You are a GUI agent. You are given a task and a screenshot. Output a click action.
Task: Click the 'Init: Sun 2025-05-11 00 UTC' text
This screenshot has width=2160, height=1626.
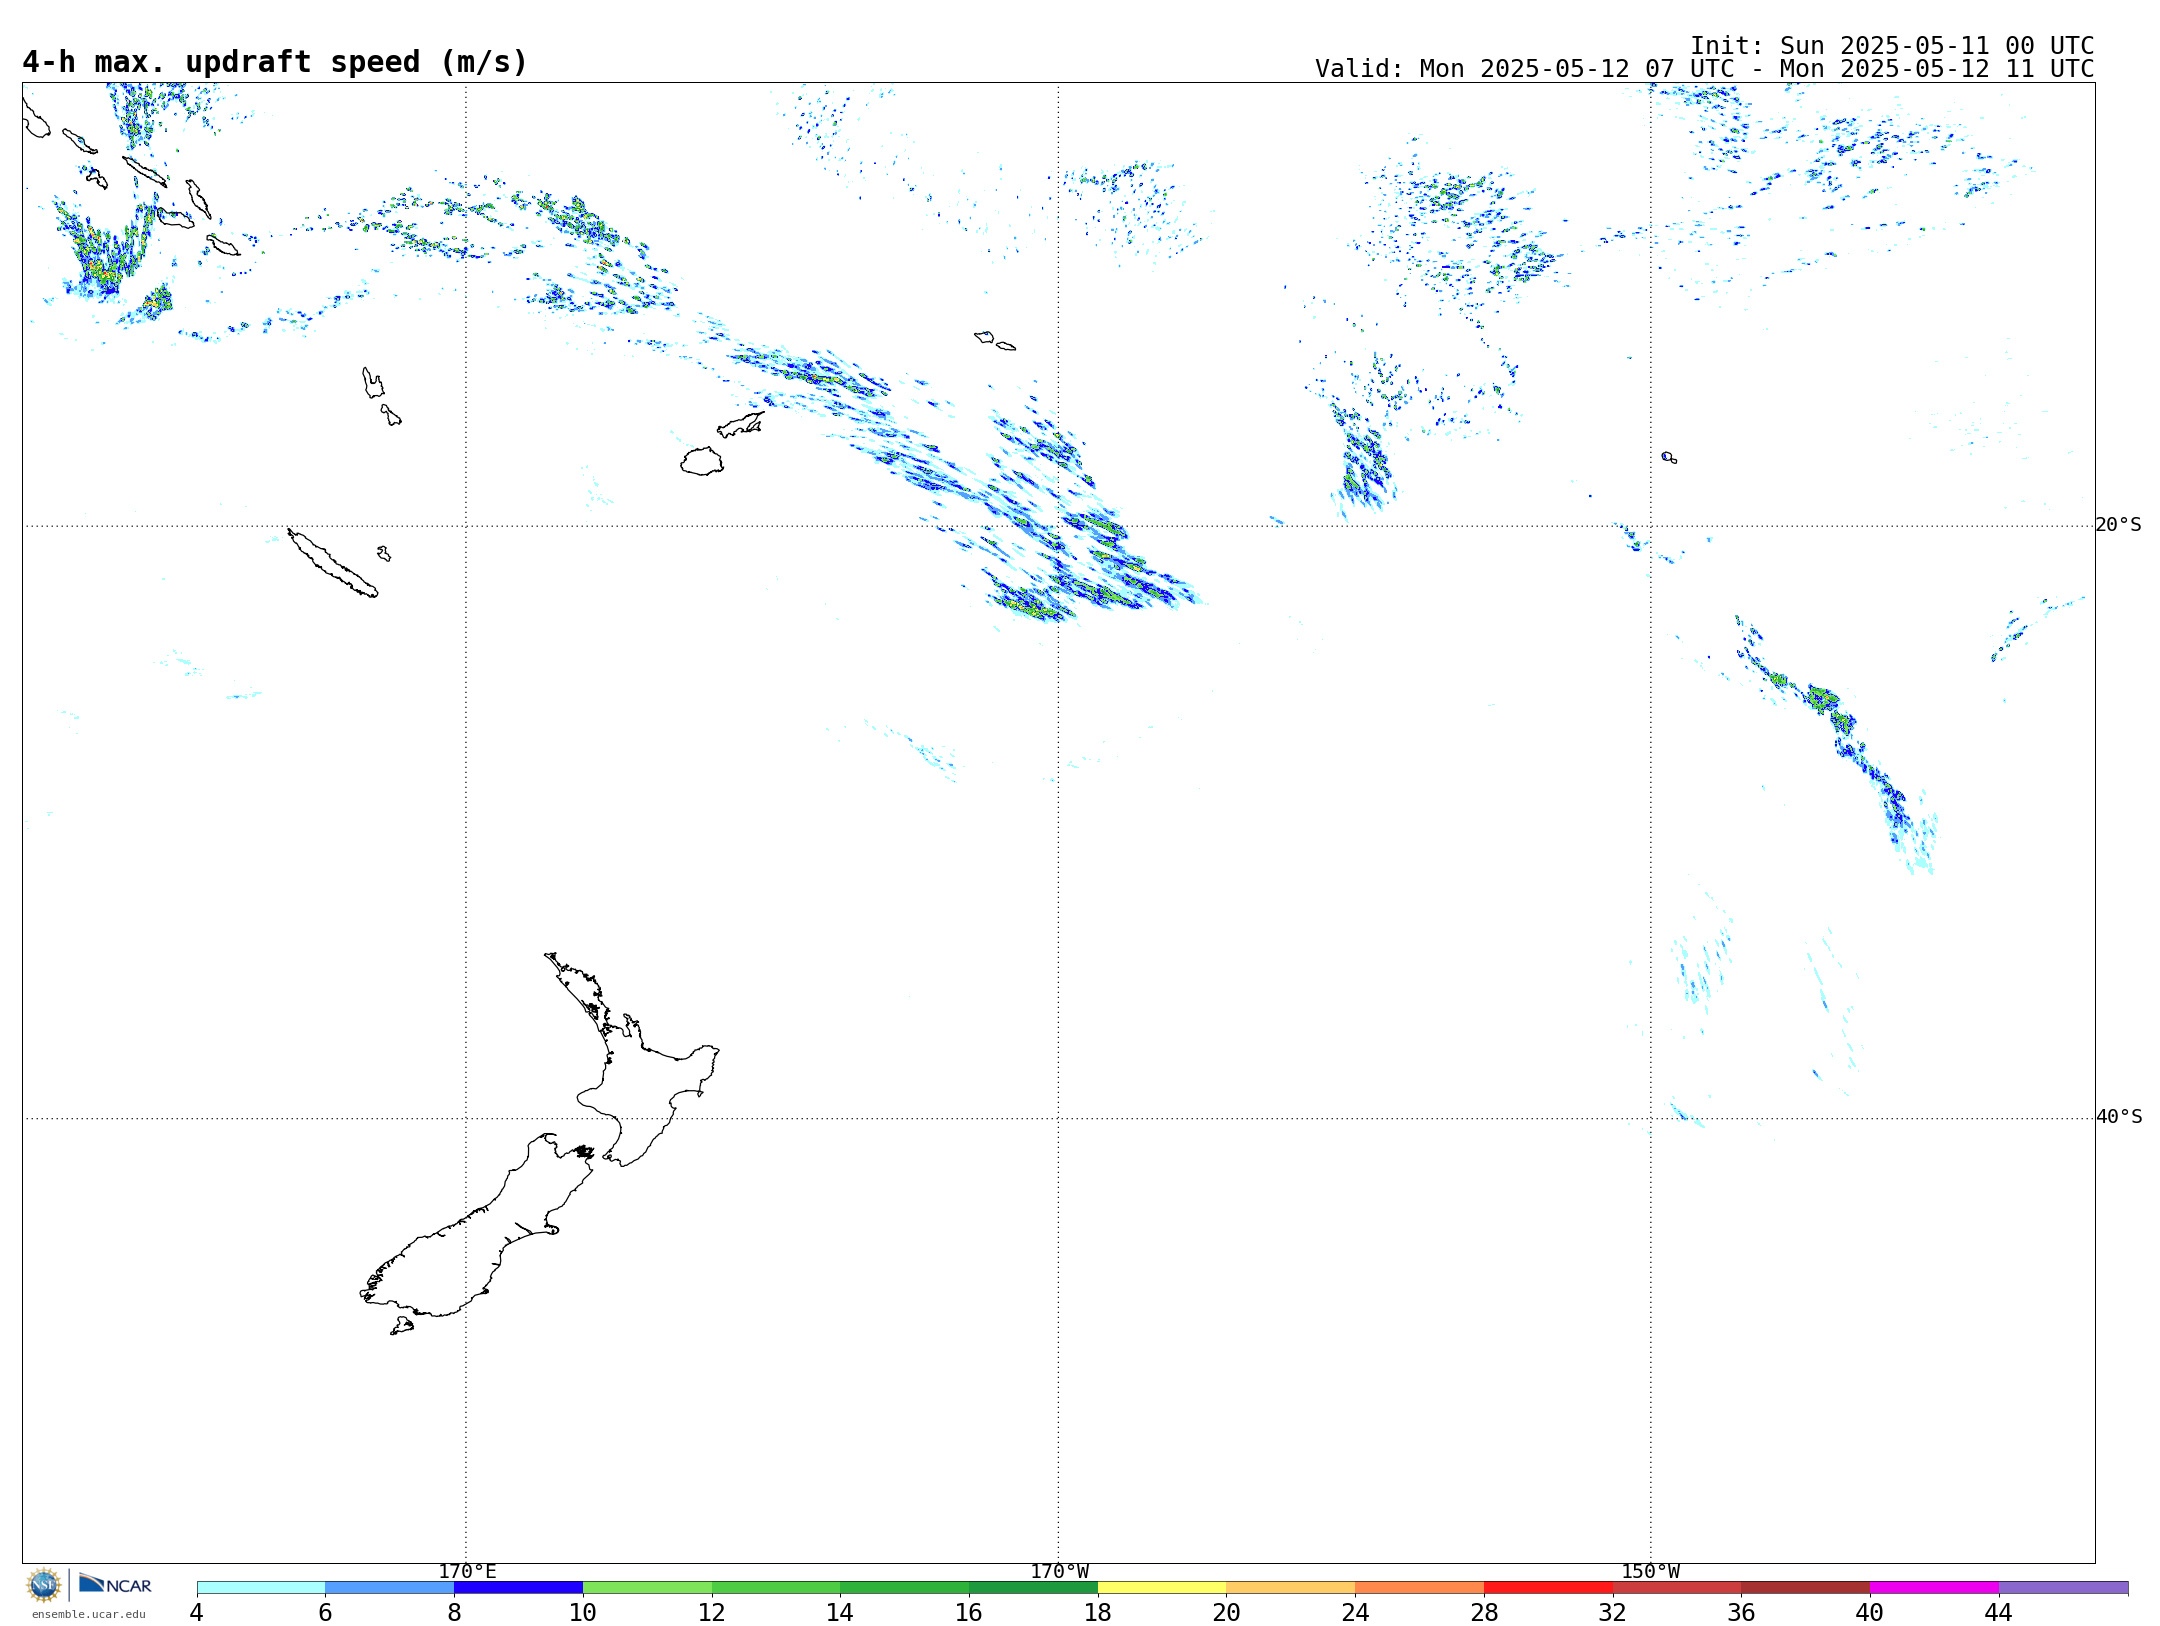coord(1892,46)
